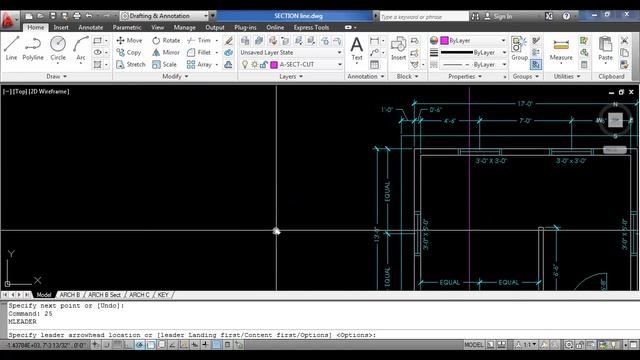The width and height of the screenshot is (640, 360).
Task: Click the Undo arrow in quick access toolbar
Action: pyautogui.click(x=89, y=16)
